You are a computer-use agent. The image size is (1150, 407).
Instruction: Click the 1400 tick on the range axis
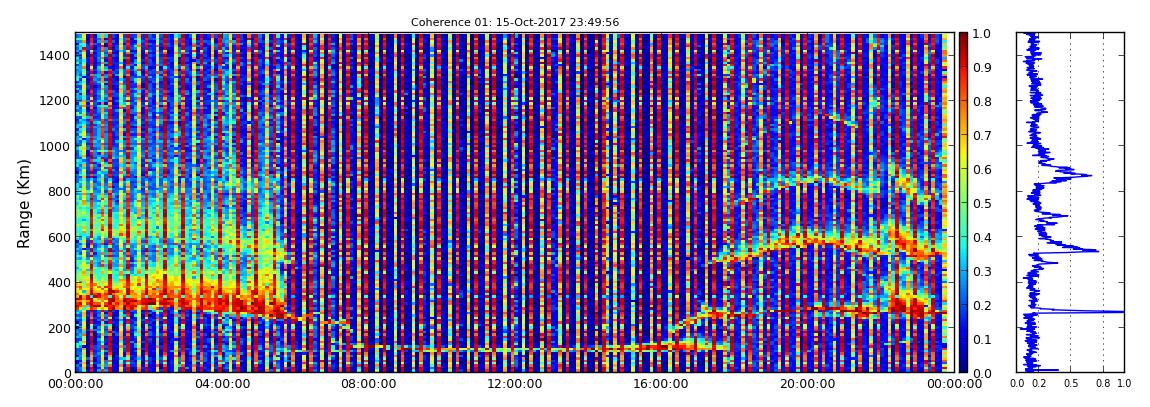point(55,55)
